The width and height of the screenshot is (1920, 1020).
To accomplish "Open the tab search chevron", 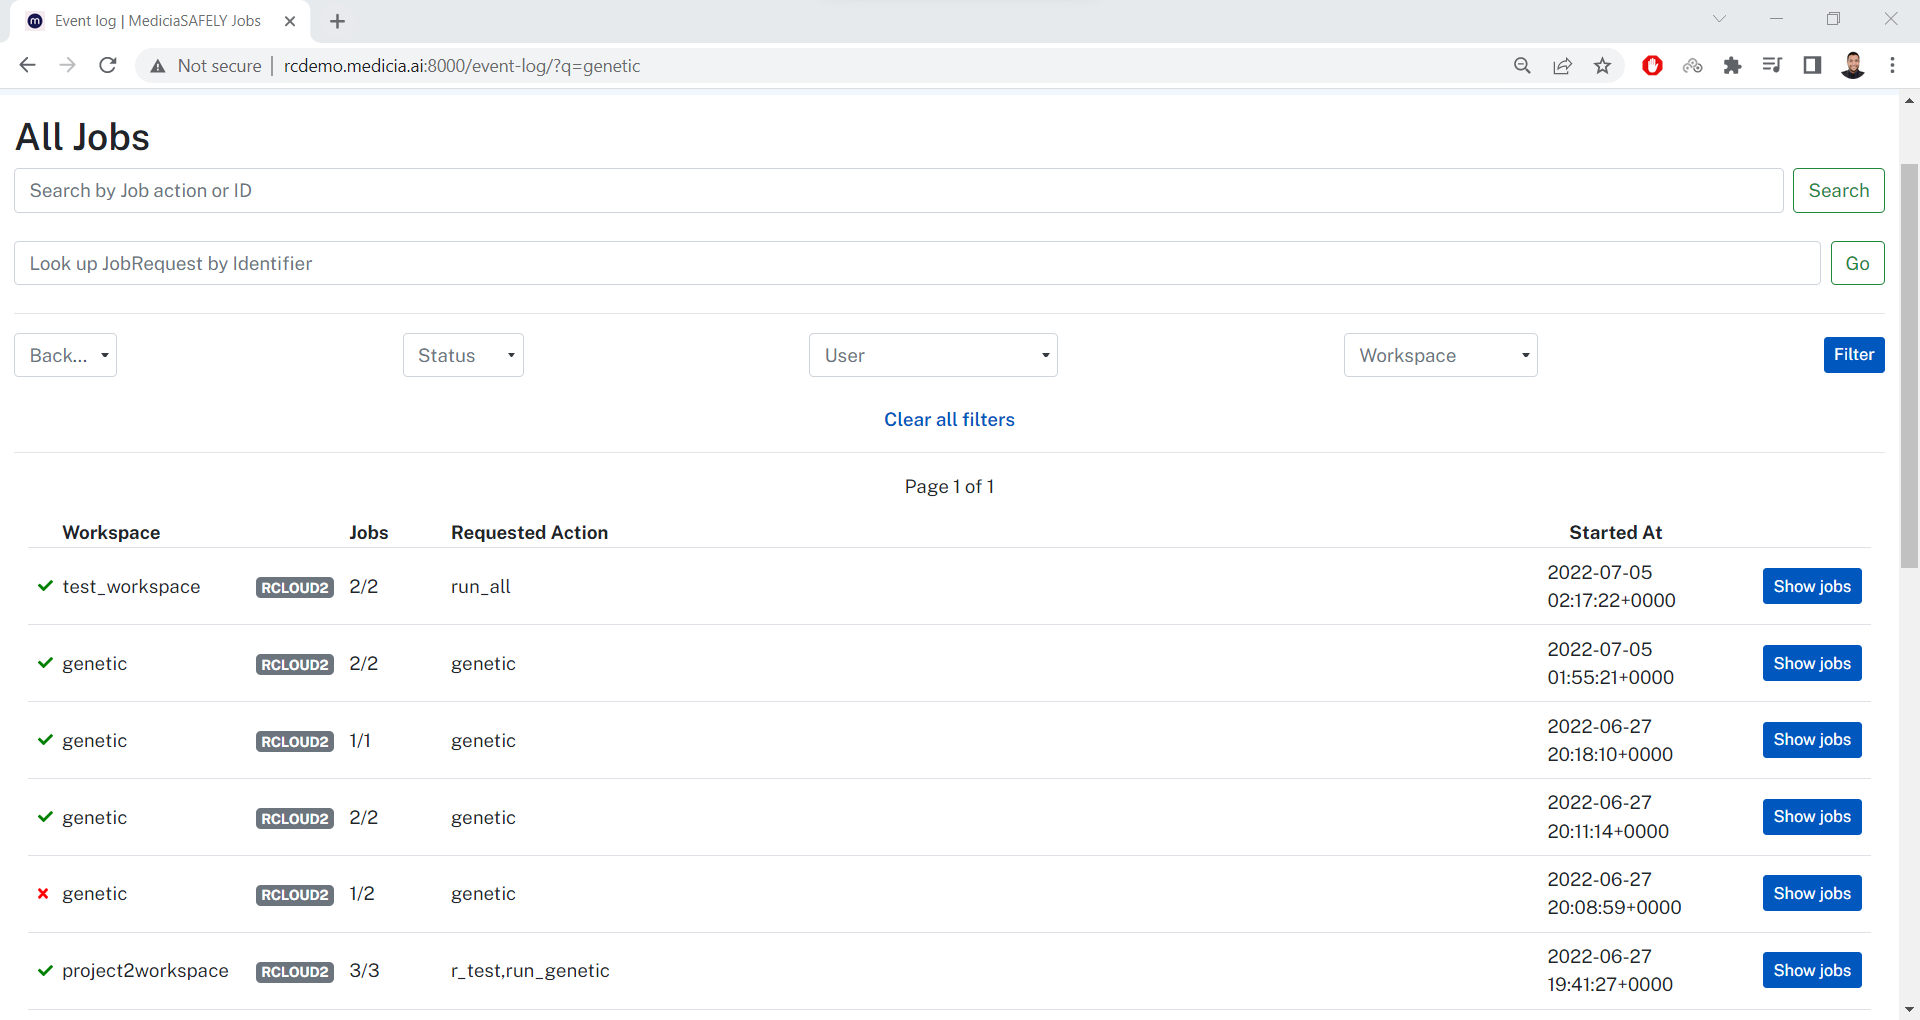I will (x=1719, y=19).
